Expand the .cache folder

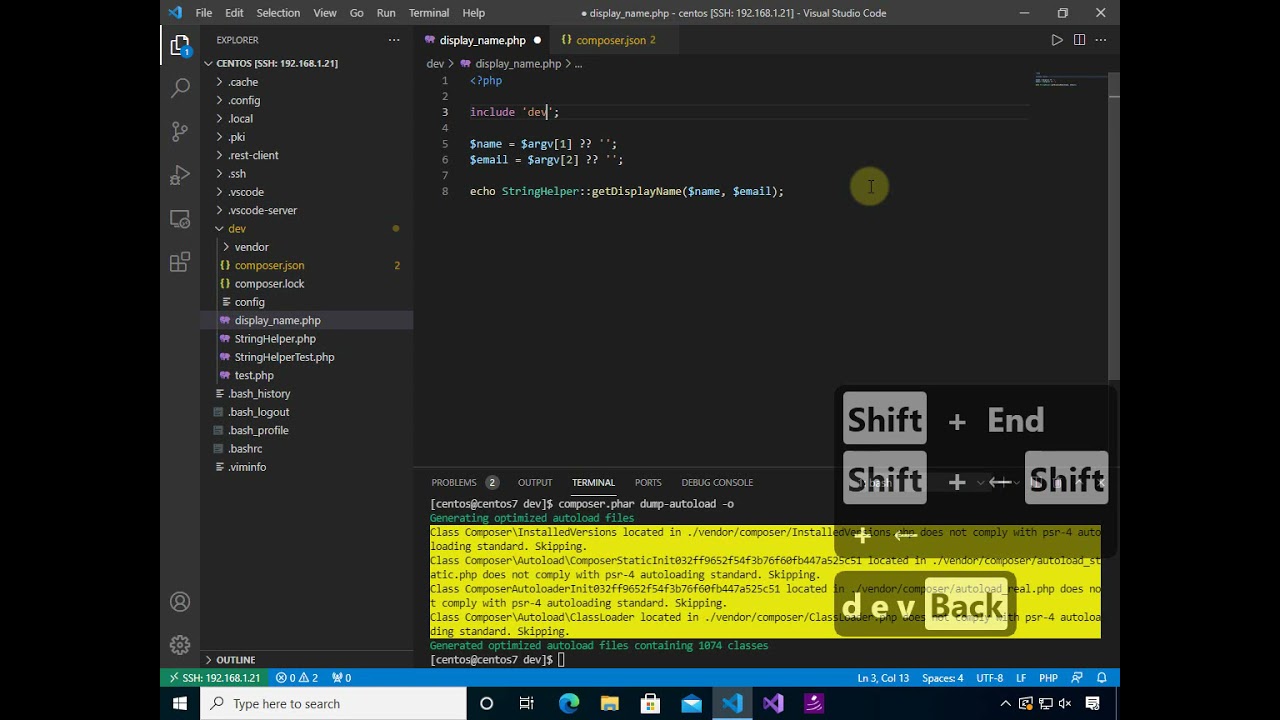[307, 82]
